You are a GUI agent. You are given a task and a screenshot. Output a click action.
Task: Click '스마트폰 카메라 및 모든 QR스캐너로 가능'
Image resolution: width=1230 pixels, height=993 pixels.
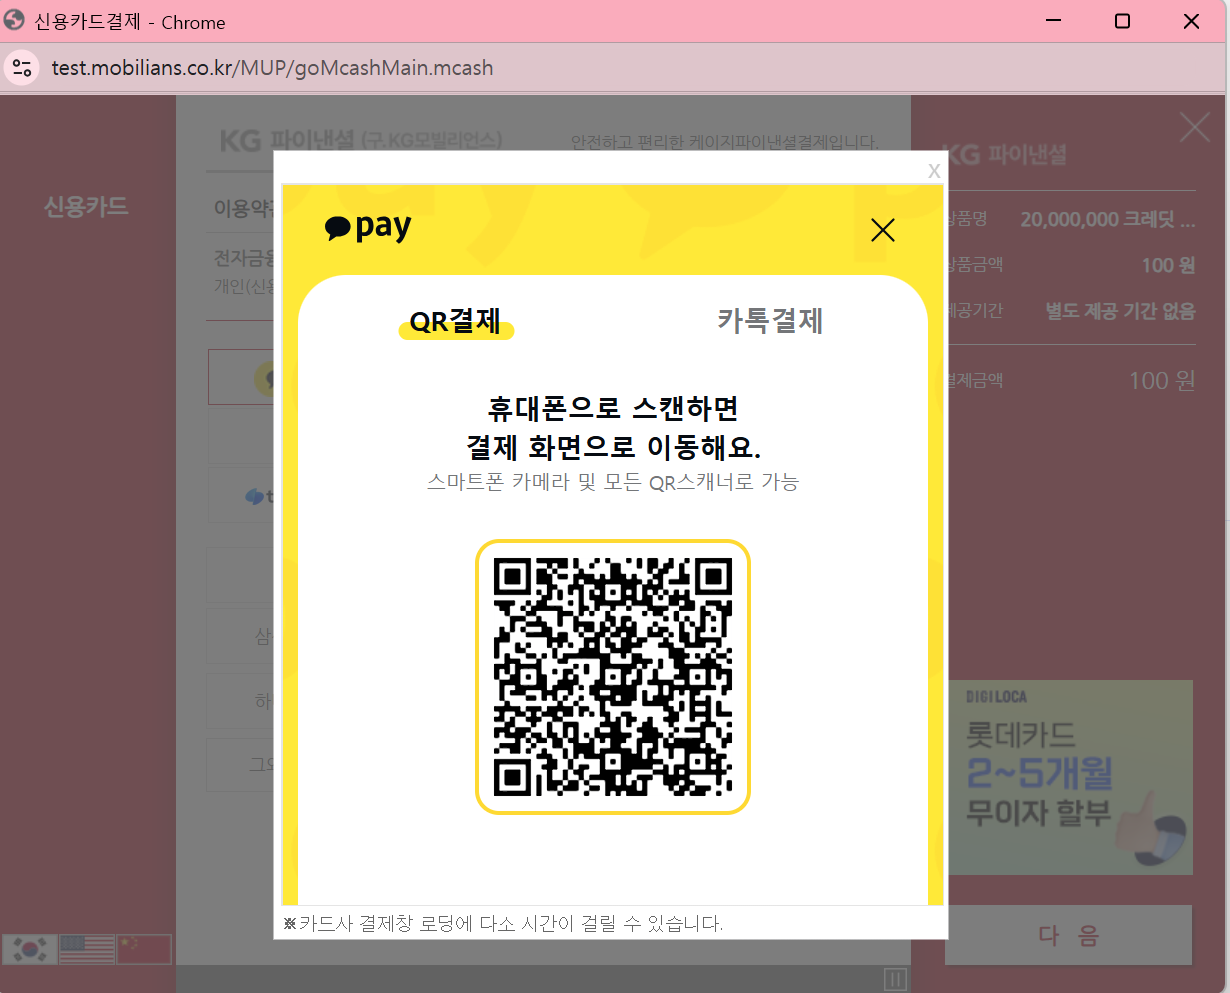(613, 482)
